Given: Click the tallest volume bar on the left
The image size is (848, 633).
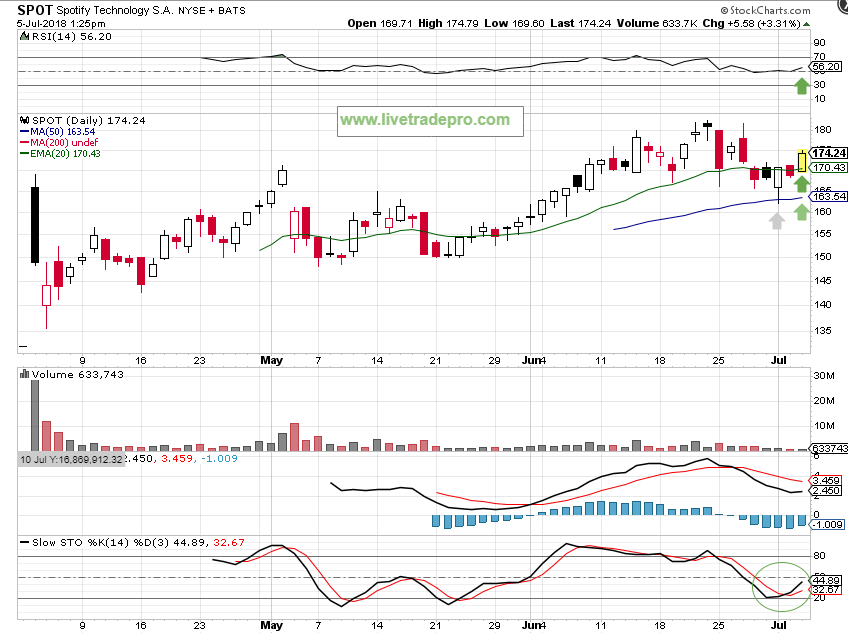Looking at the screenshot, I should pos(35,415).
